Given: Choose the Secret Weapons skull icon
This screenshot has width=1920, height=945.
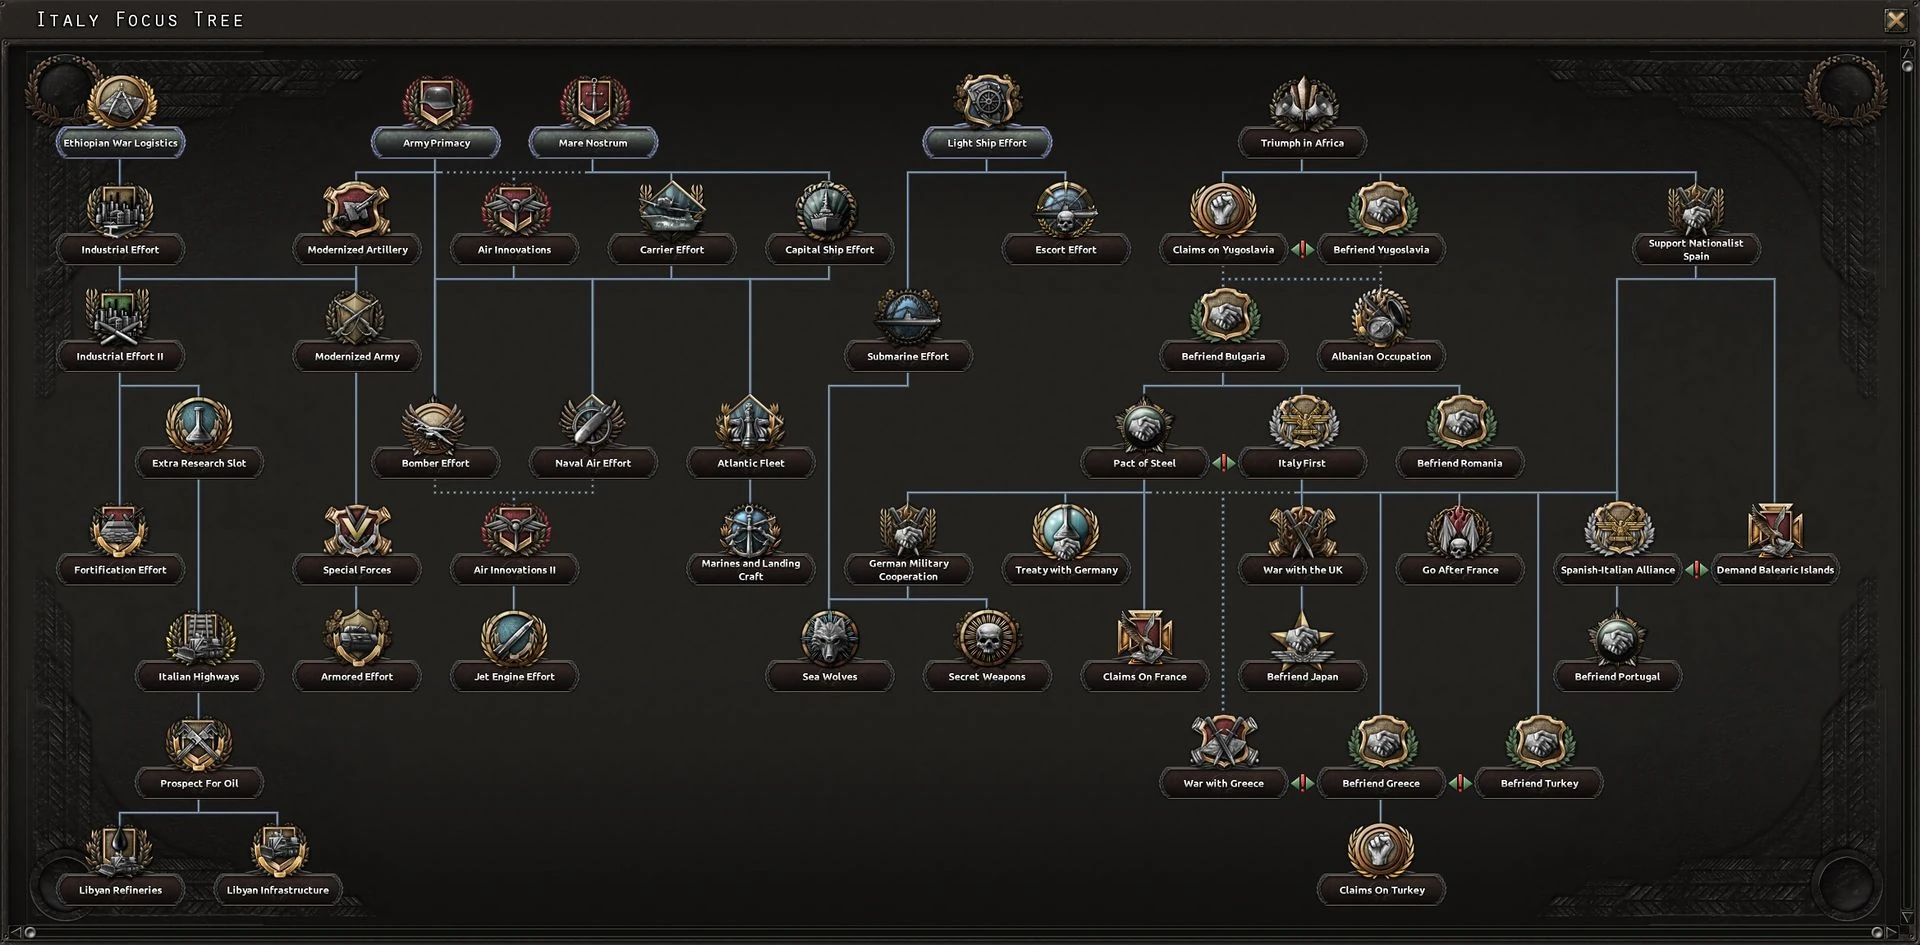Looking at the screenshot, I should 987,638.
